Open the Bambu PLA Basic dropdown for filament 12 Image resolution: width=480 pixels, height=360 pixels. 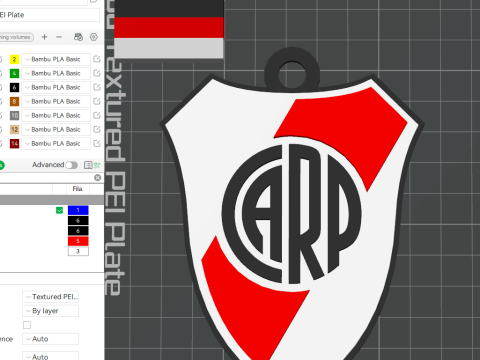(x=56, y=129)
